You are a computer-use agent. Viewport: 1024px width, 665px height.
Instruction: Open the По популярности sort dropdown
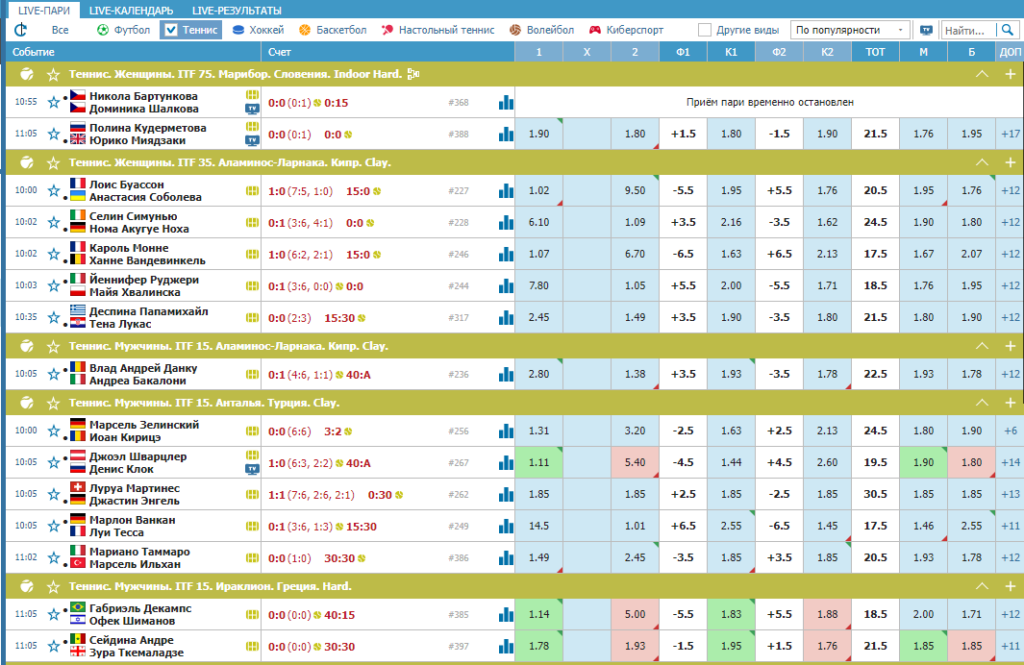(850, 30)
